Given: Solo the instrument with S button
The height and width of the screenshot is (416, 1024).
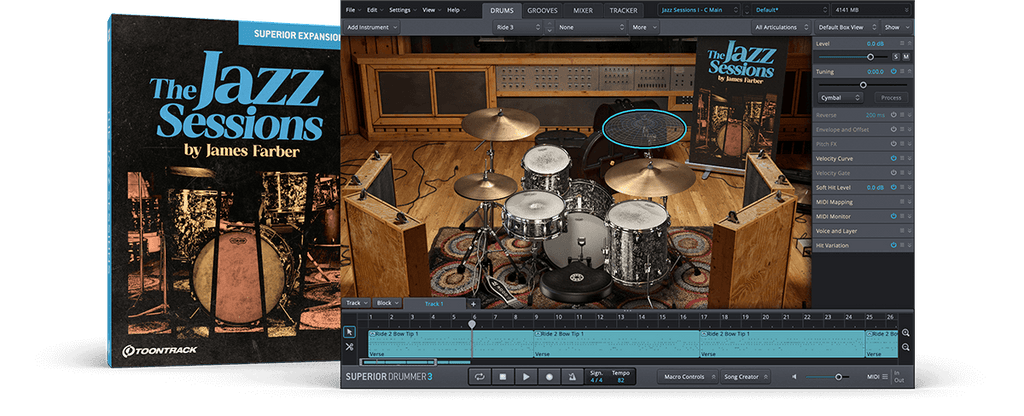Looking at the screenshot, I should pyautogui.click(x=896, y=57).
